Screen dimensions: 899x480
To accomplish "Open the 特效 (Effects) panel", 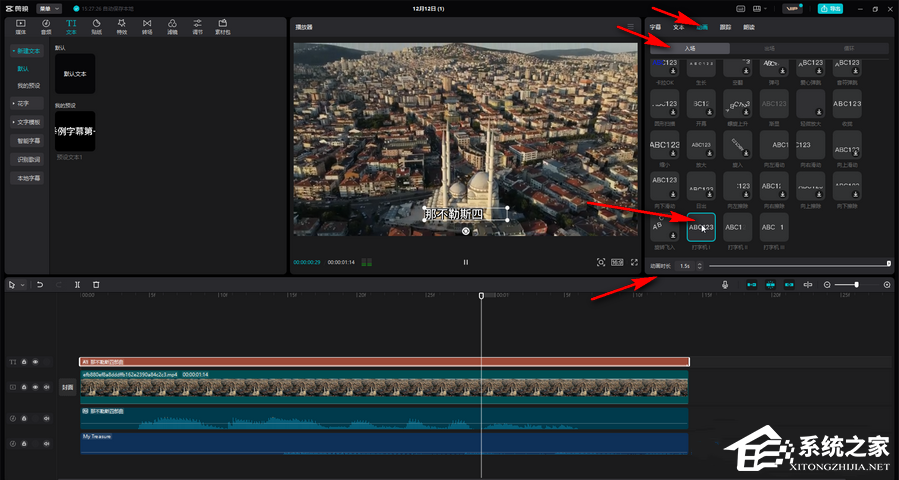I will click(x=122, y=25).
